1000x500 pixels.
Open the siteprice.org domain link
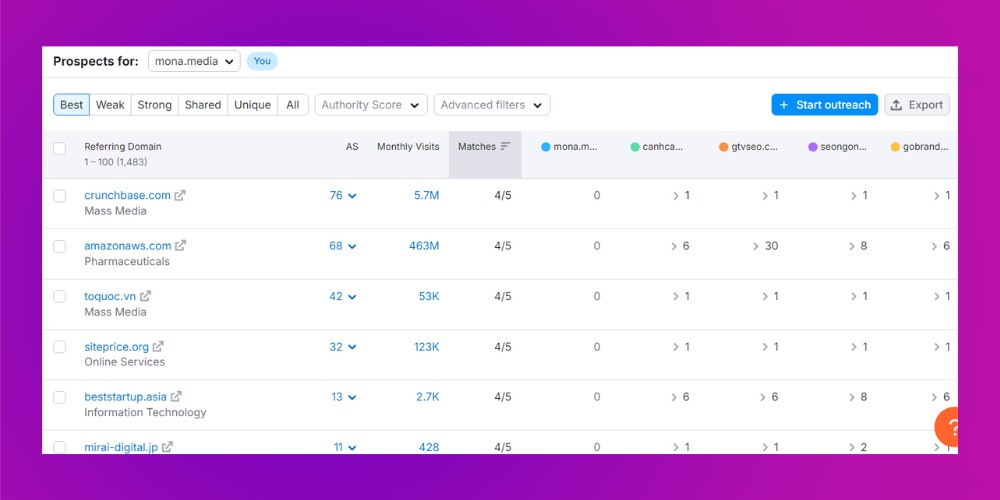tap(116, 346)
